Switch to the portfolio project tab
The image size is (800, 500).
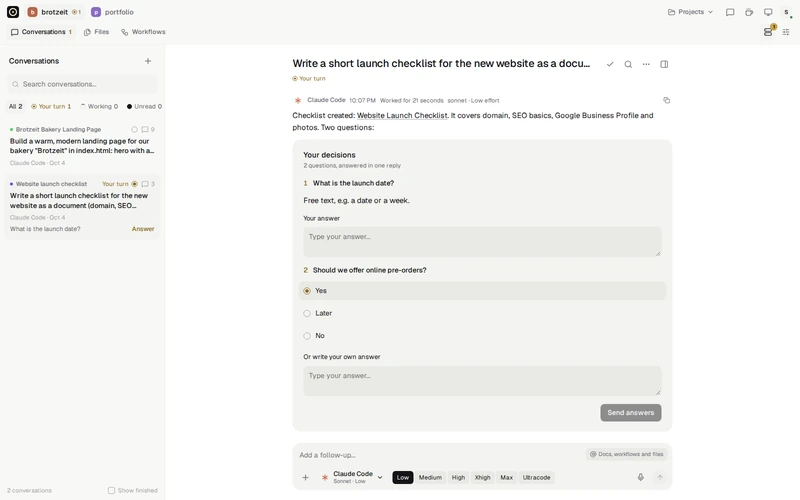112,12
